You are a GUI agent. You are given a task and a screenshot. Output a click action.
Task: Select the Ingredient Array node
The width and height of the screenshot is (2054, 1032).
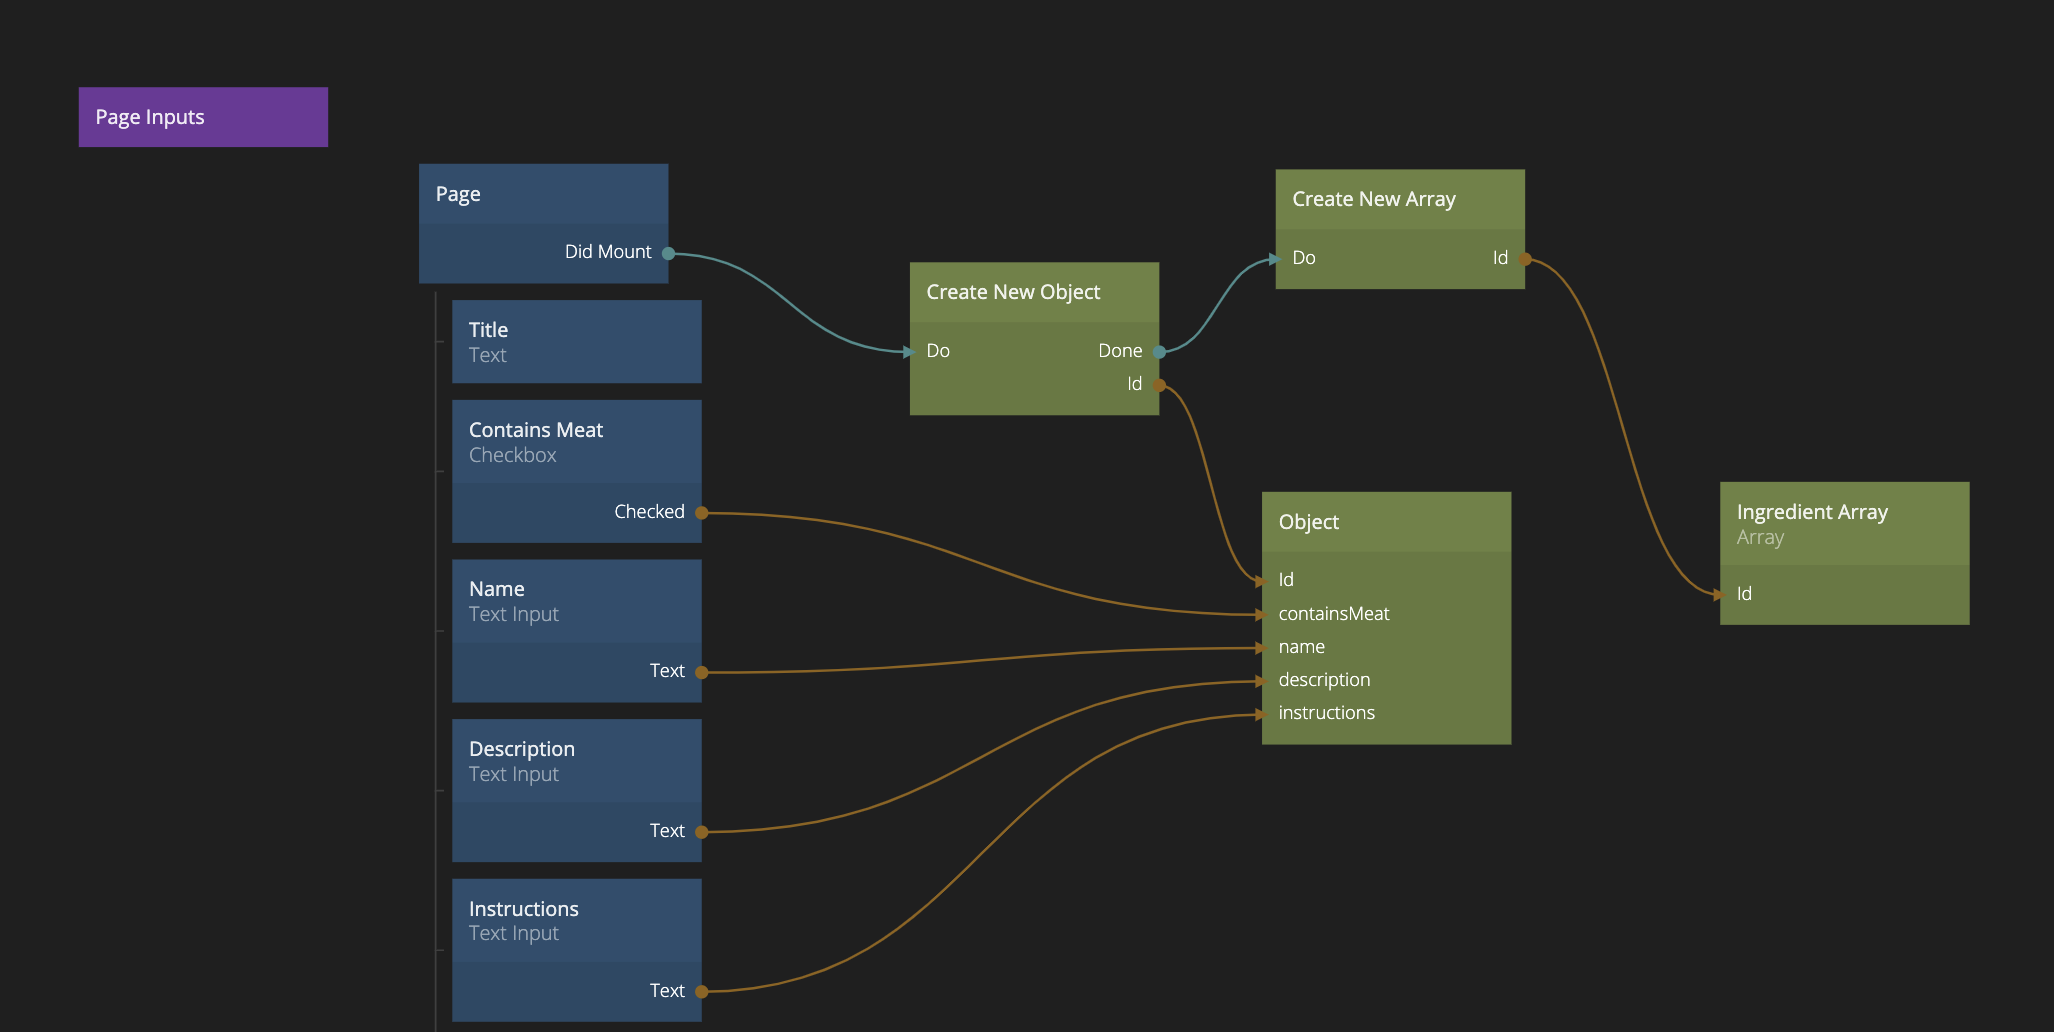coord(1844,524)
